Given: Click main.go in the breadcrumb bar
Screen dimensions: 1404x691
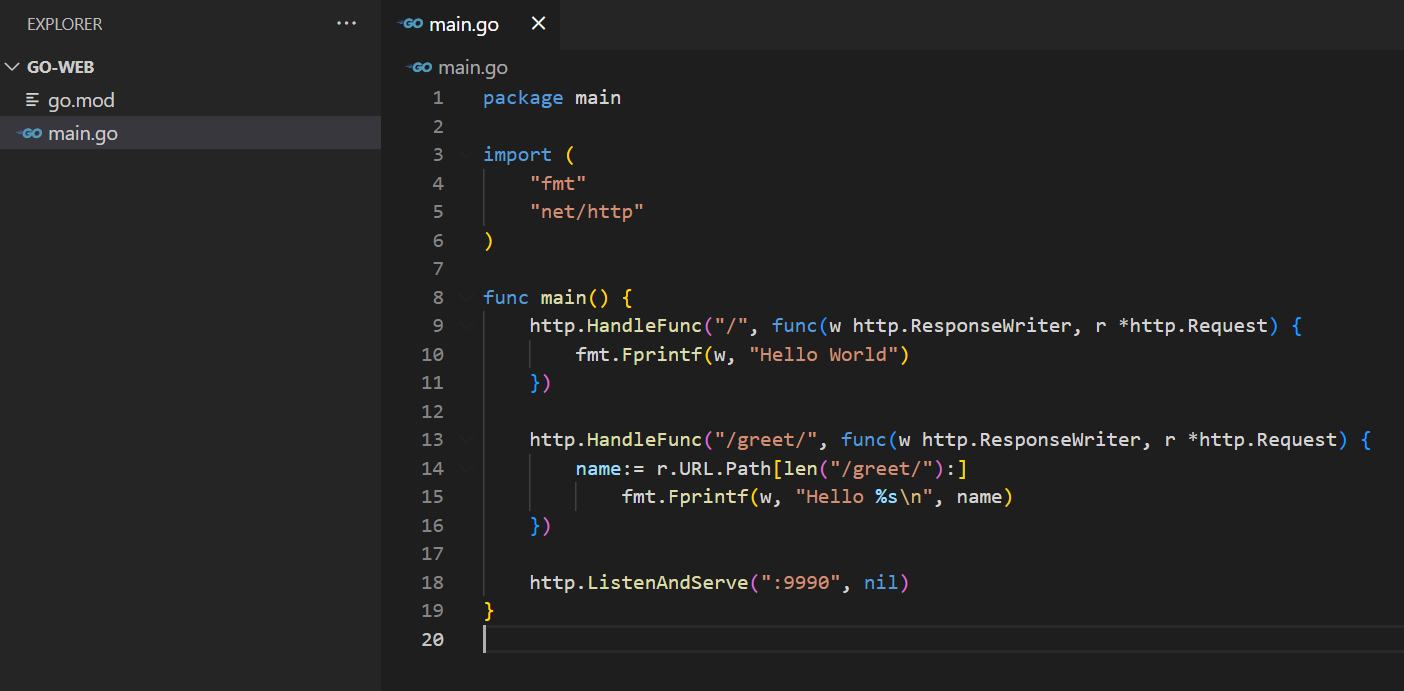Looking at the screenshot, I should point(473,67).
